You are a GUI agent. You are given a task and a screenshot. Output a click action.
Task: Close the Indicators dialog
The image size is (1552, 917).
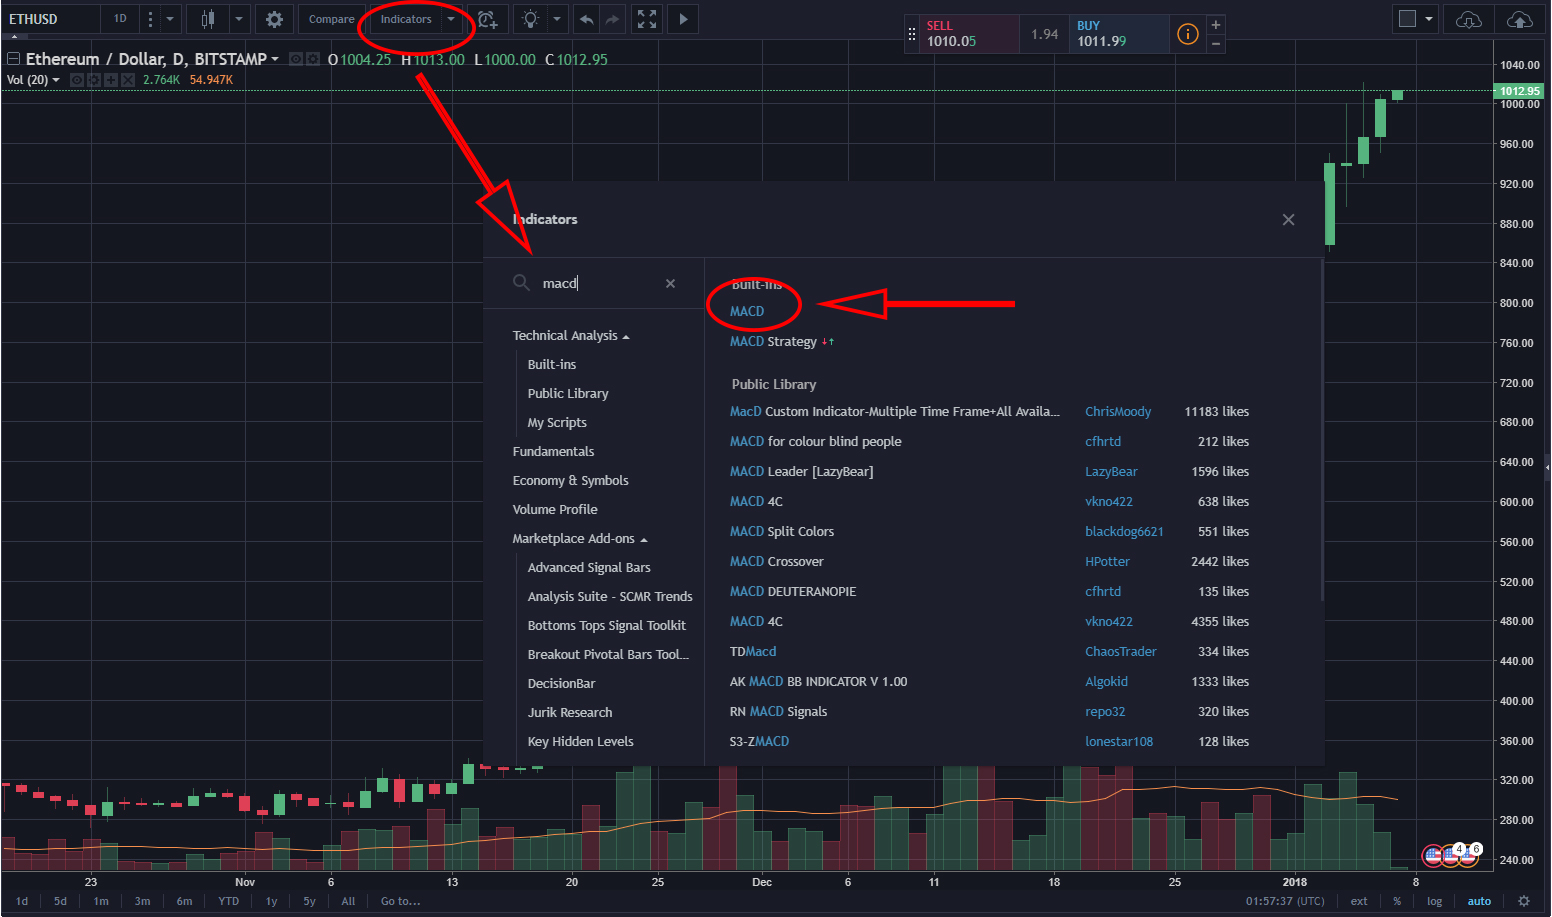[1288, 220]
